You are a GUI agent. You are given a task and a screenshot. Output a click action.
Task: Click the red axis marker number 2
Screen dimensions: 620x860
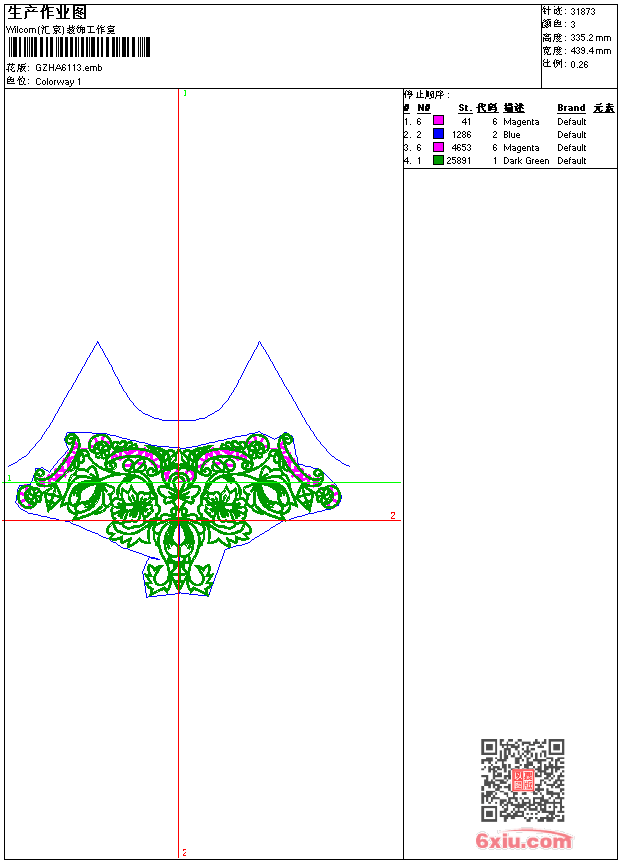[x=393, y=516]
